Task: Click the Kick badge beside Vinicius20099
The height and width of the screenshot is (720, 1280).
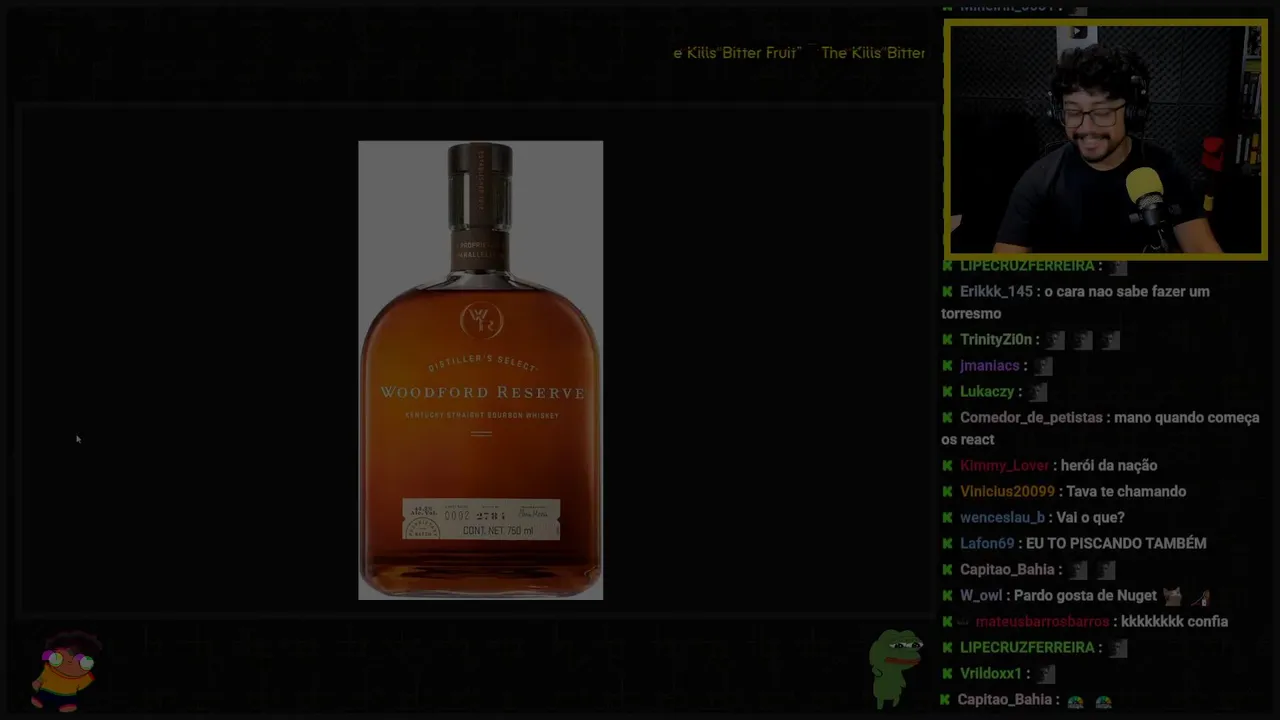Action: point(947,492)
